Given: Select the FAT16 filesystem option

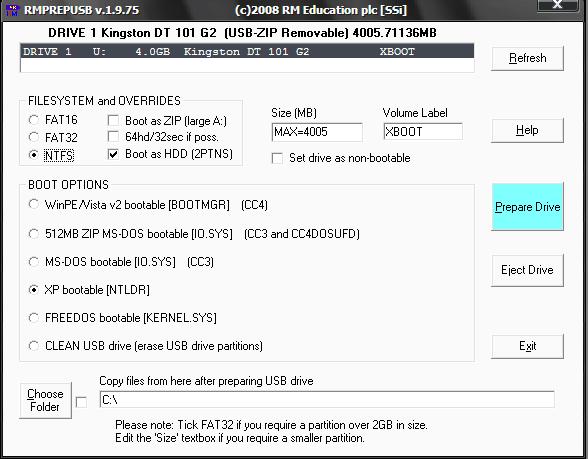Looking at the screenshot, I should click(x=34, y=120).
